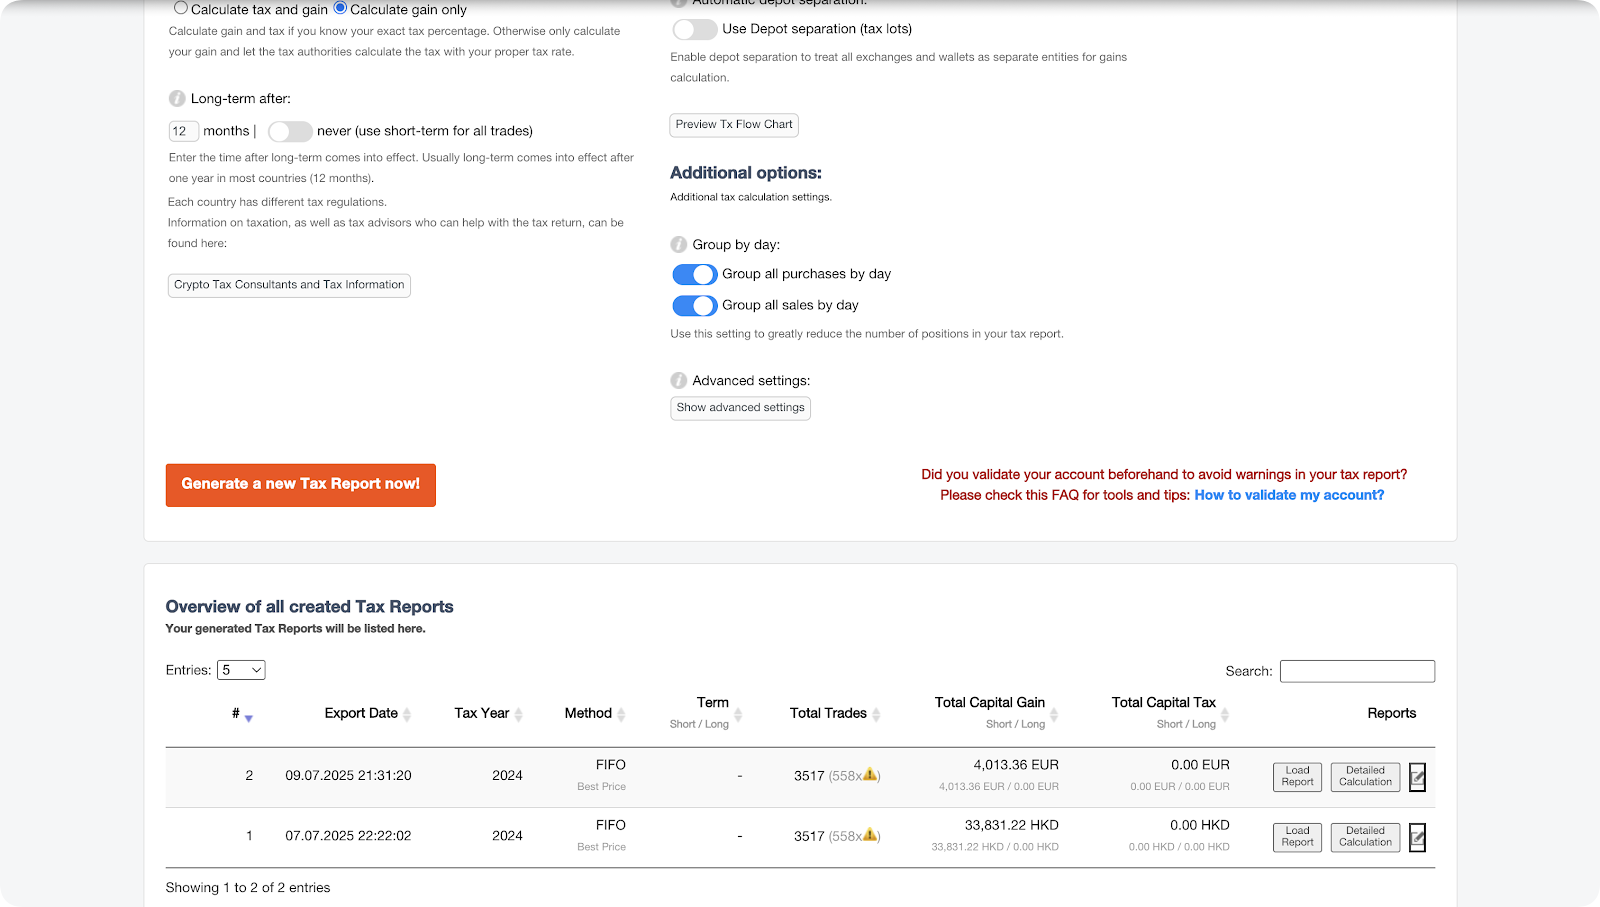
Task: Click the edit note icon for report 1
Action: [x=1417, y=837]
